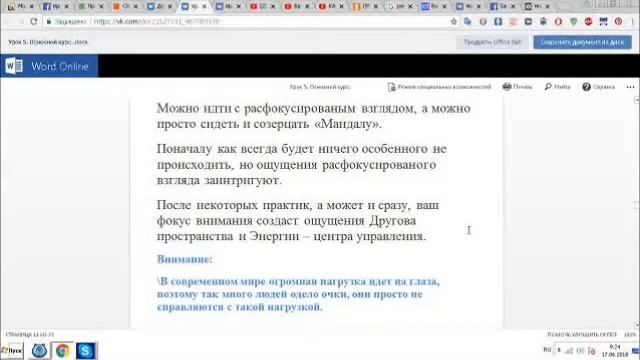Click the green shield extension icon
Screen dimensions: 640x360
click(573, 22)
